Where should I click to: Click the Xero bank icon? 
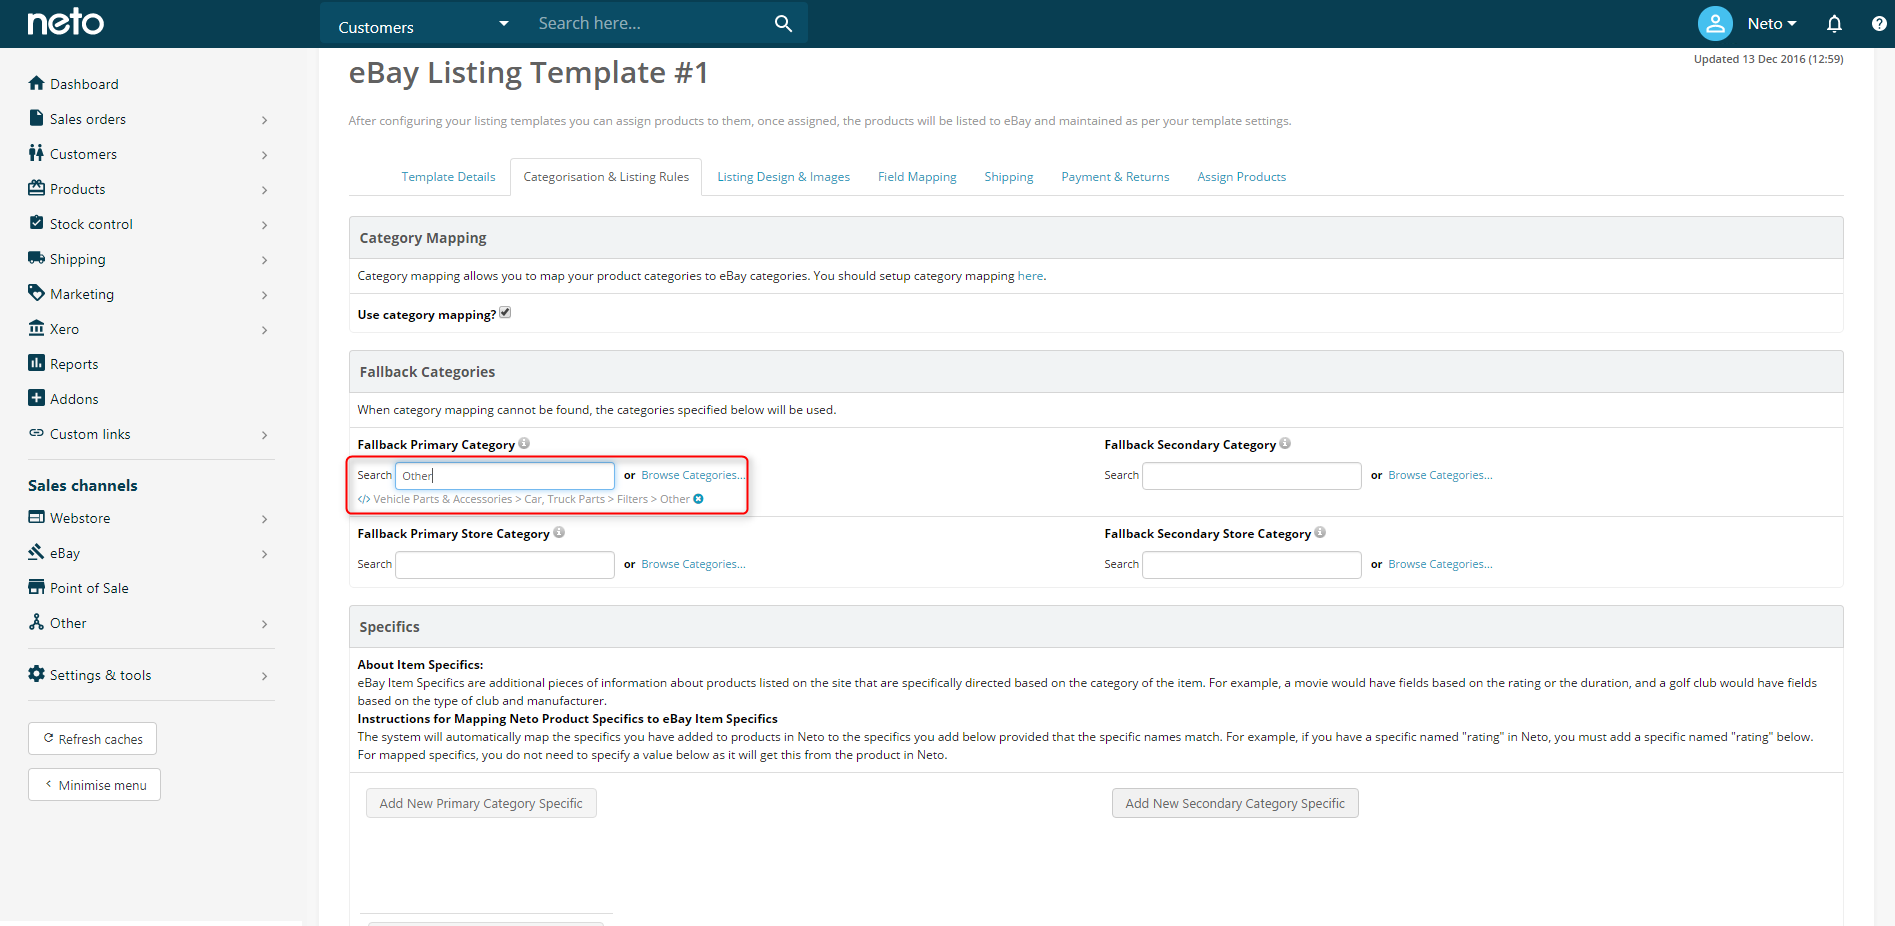(x=36, y=328)
